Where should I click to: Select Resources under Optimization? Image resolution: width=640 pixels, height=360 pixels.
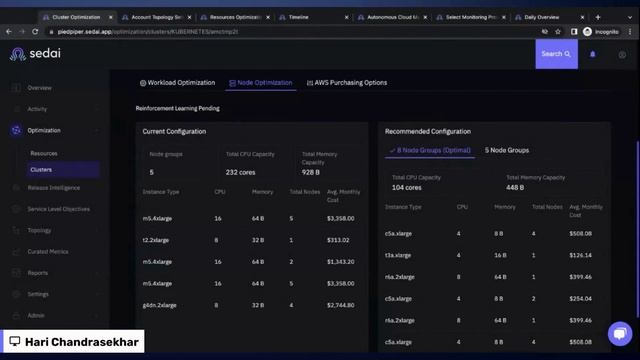[44, 153]
